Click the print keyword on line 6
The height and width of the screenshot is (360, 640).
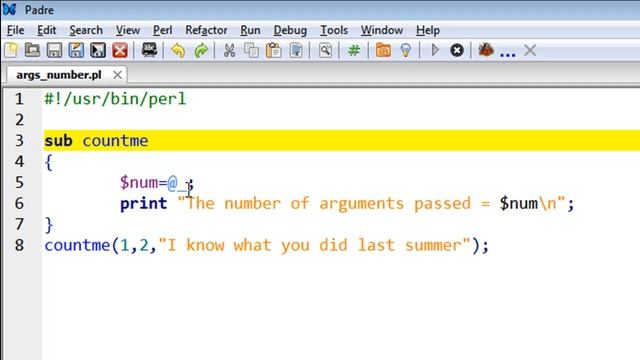click(x=144, y=203)
